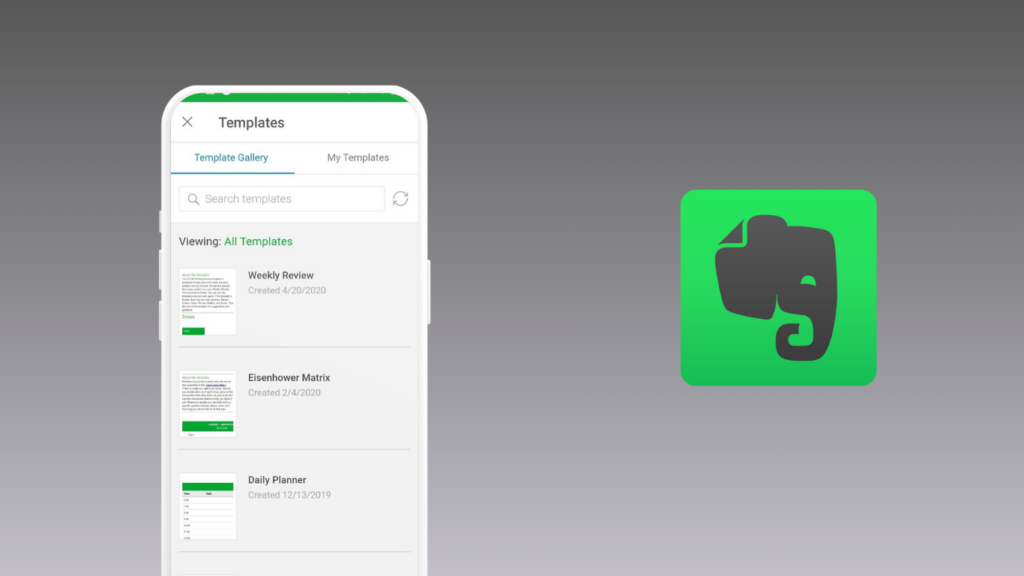This screenshot has height=576, width=1024.
Task: Focus the Search templates field
Action: point(281,199)
